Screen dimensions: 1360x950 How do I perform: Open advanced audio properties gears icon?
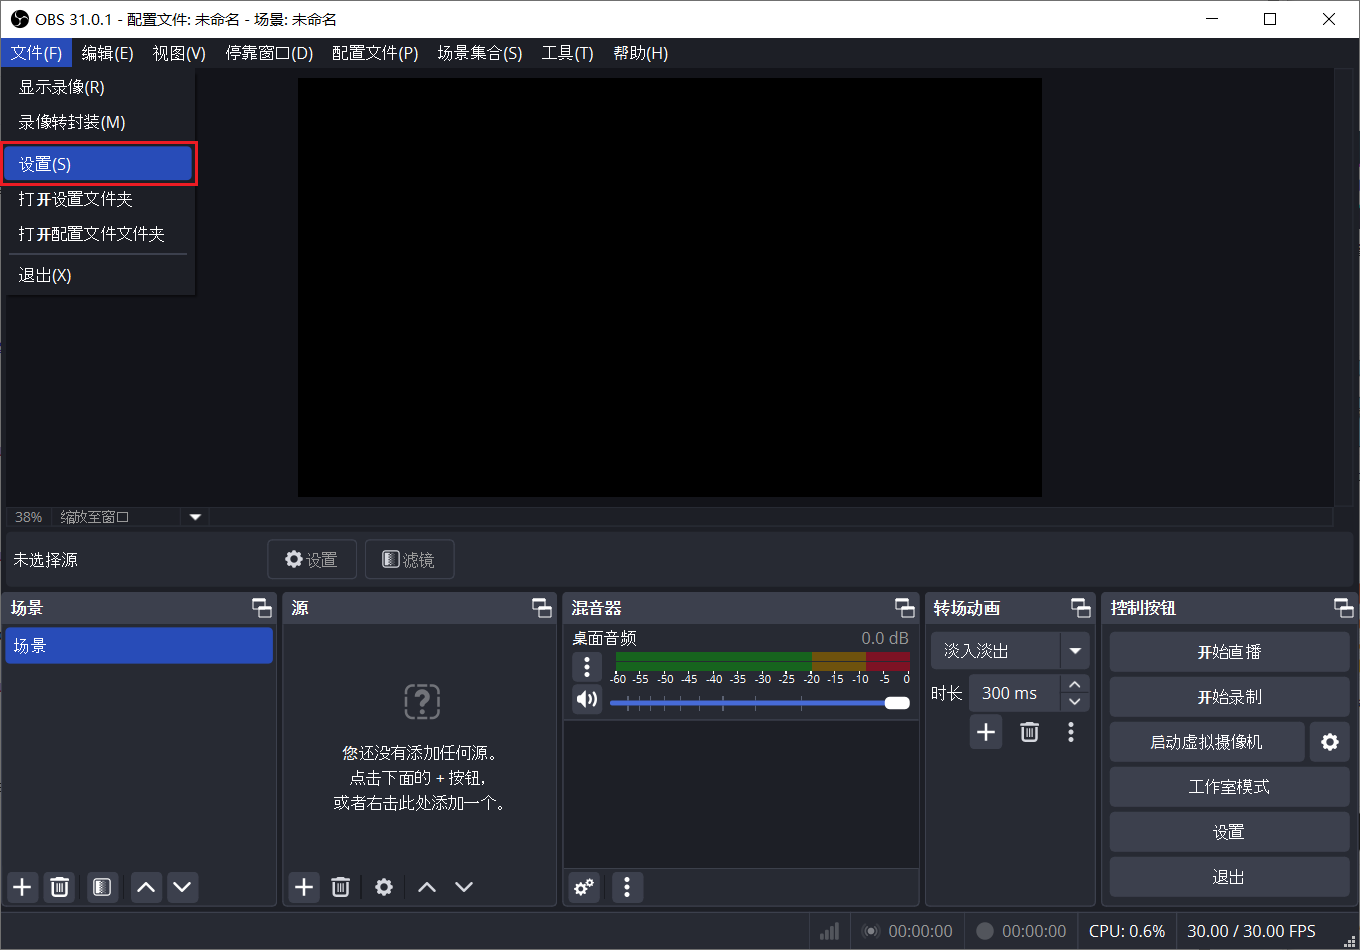tap(584, 887)
